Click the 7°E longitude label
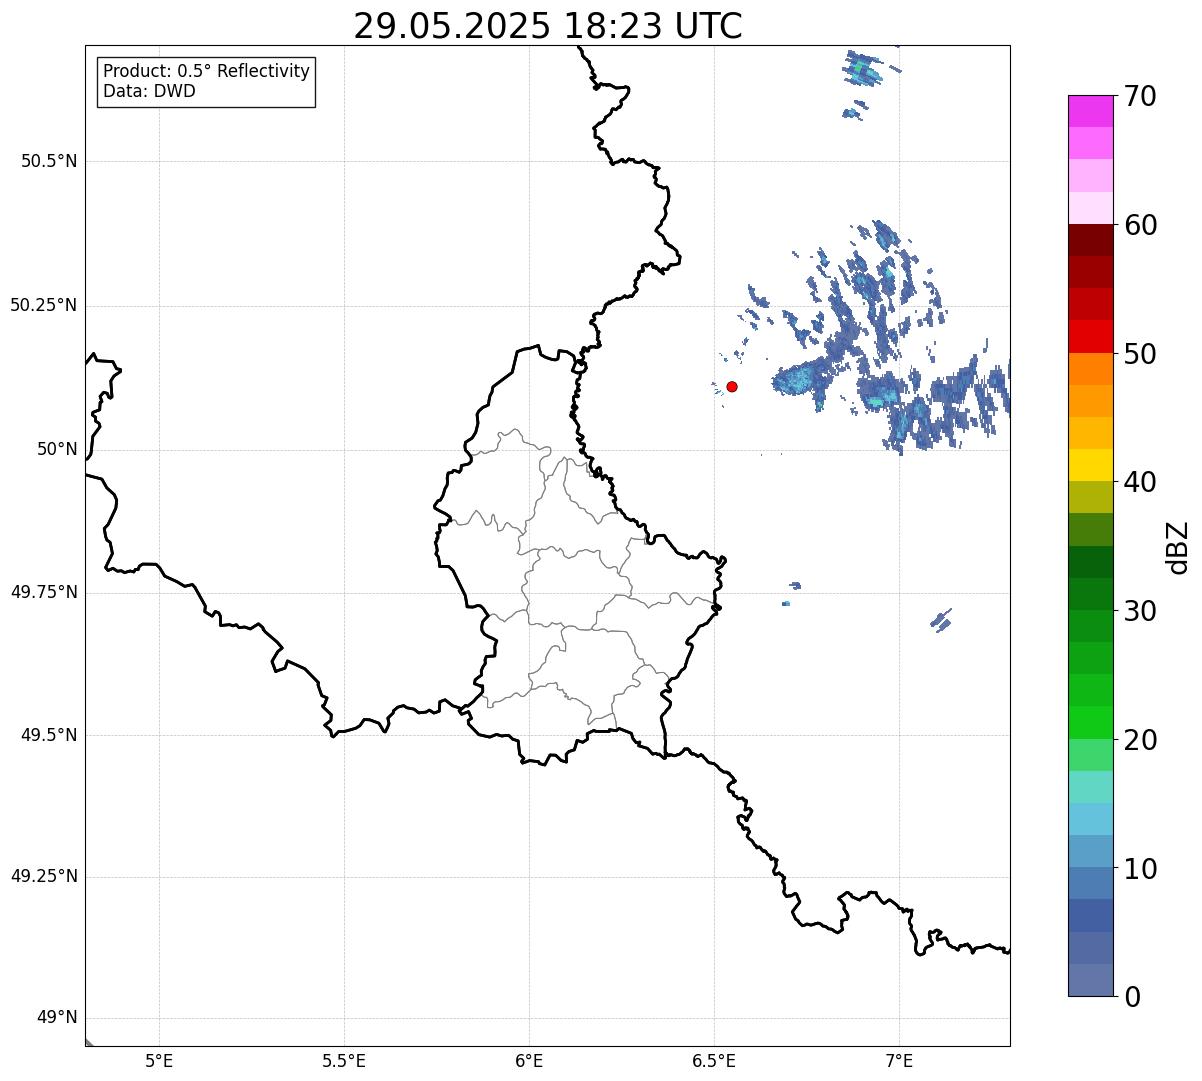 (899, 1060)
